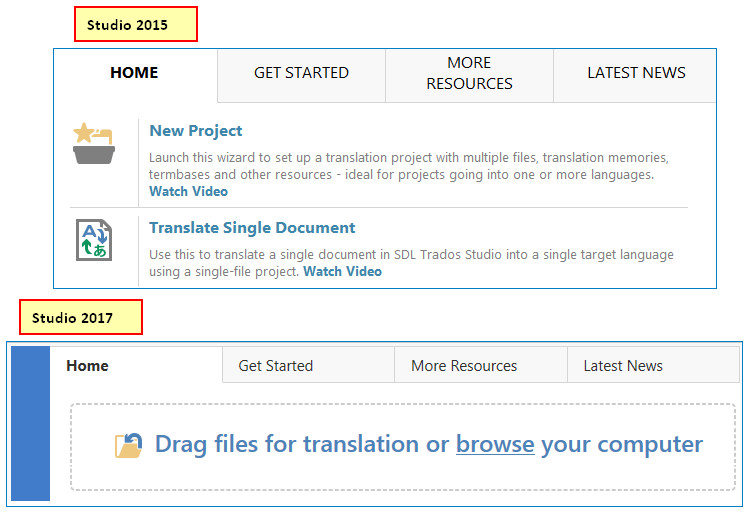Click the Translate Single Document icon

tap(94, 240)
